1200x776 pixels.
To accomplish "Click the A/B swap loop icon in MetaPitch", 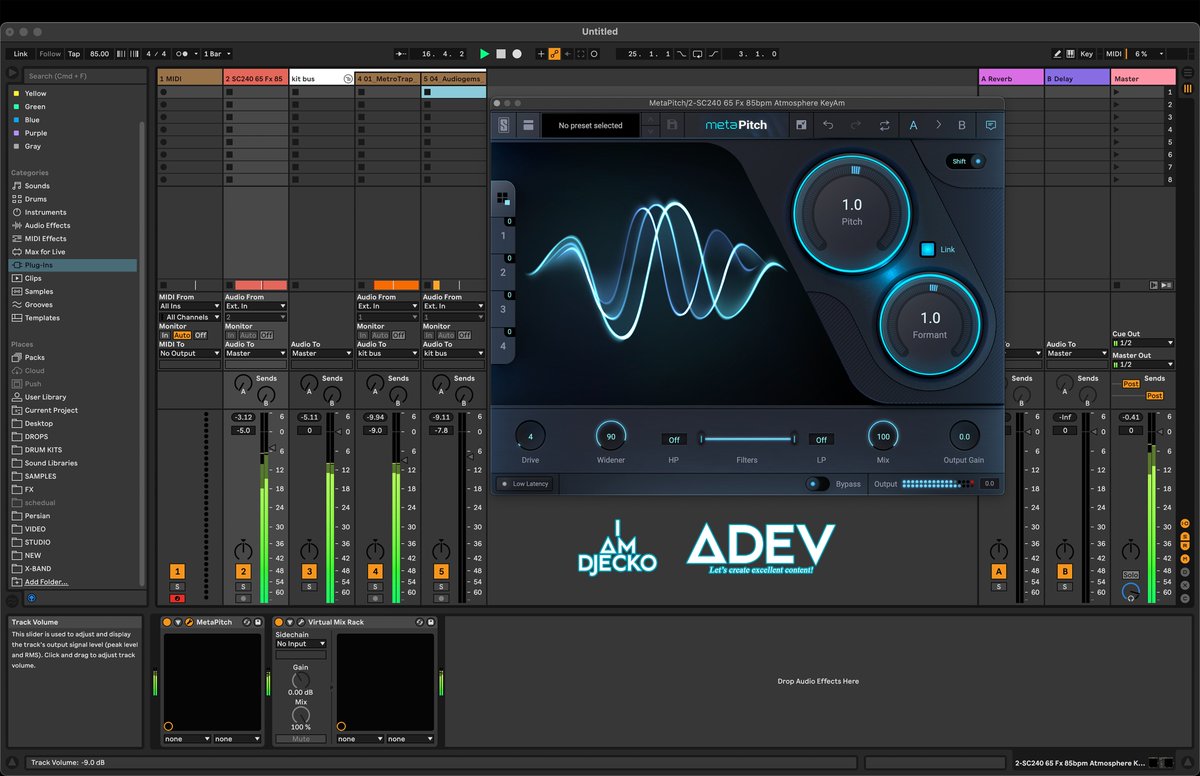I will click(885, 125).
